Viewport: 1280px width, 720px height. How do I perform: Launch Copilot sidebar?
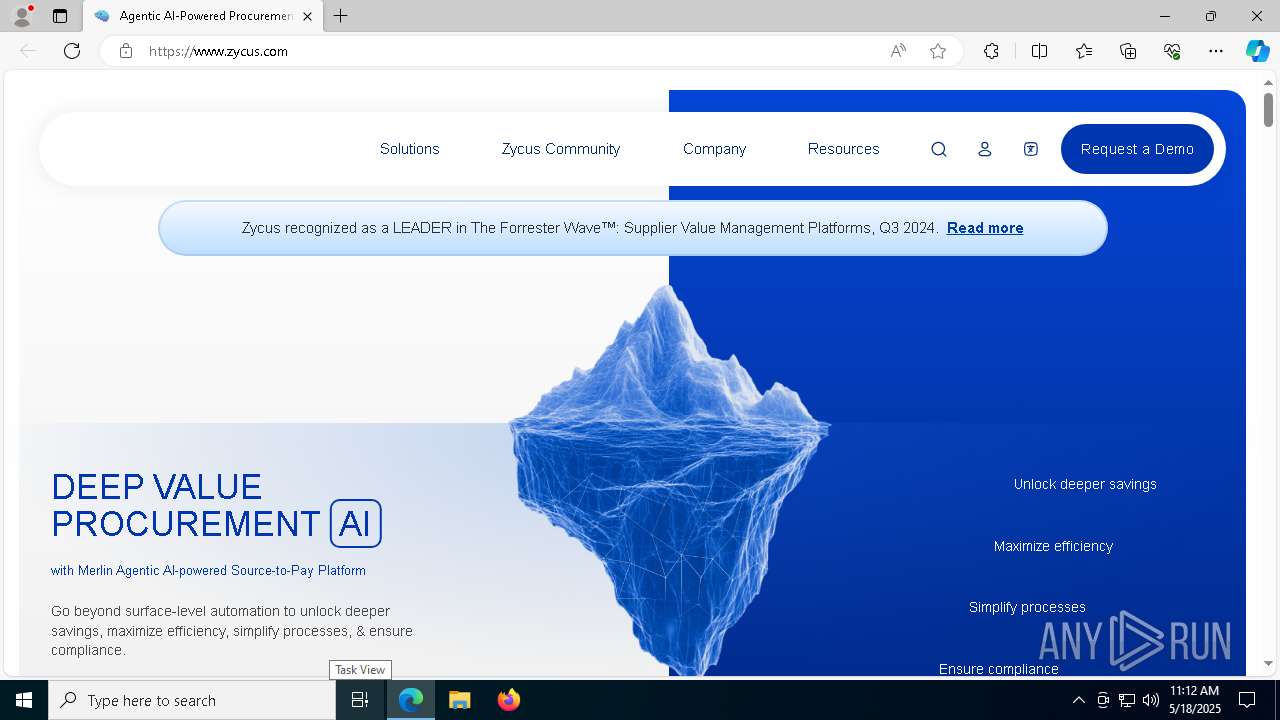[1257, 51]
